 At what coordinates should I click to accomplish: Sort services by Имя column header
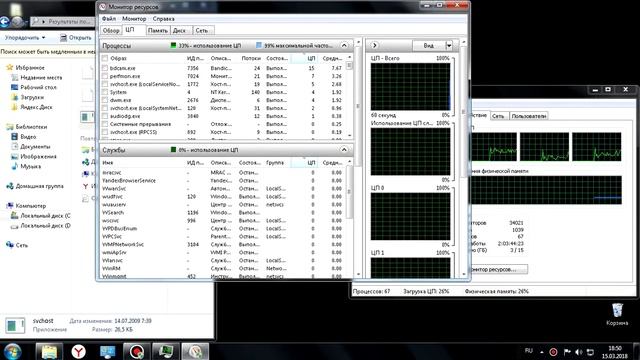point(142,162)
